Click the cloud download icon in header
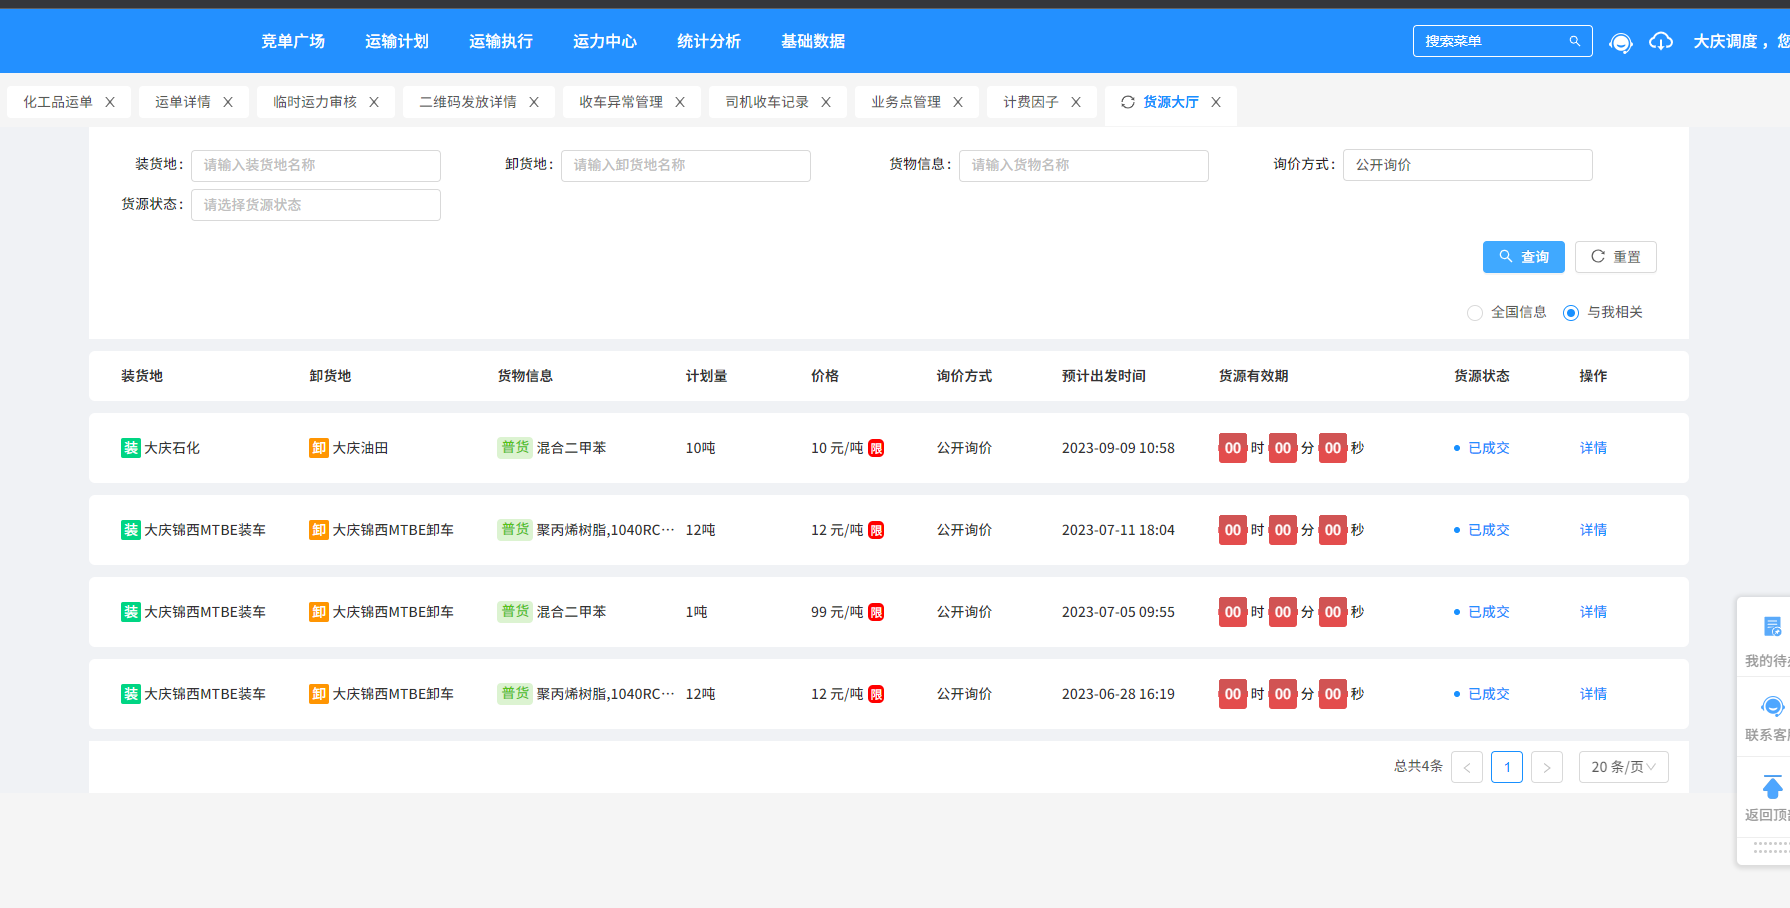Image resolution: width=1790 pixels, height=908 pixels. [x=1661, y=41]
